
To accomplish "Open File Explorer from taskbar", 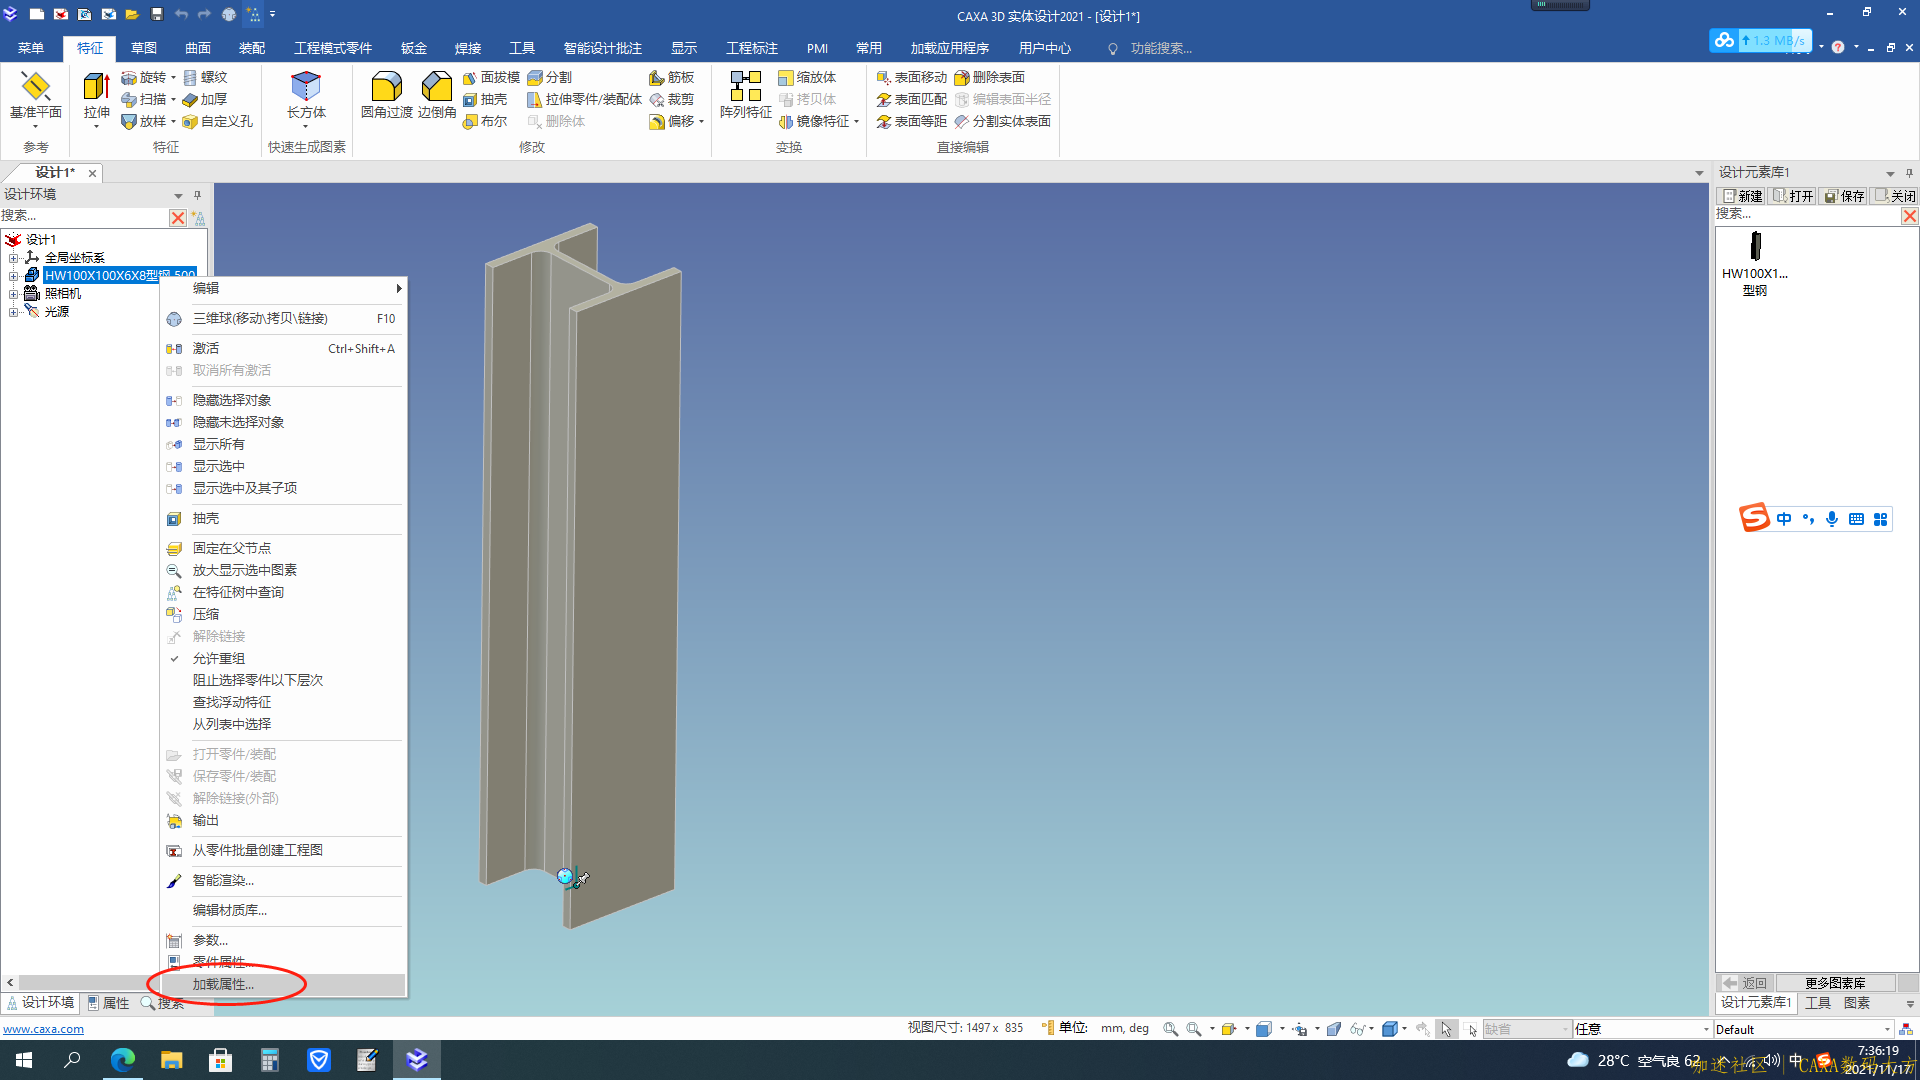I will coord(171,1060).
